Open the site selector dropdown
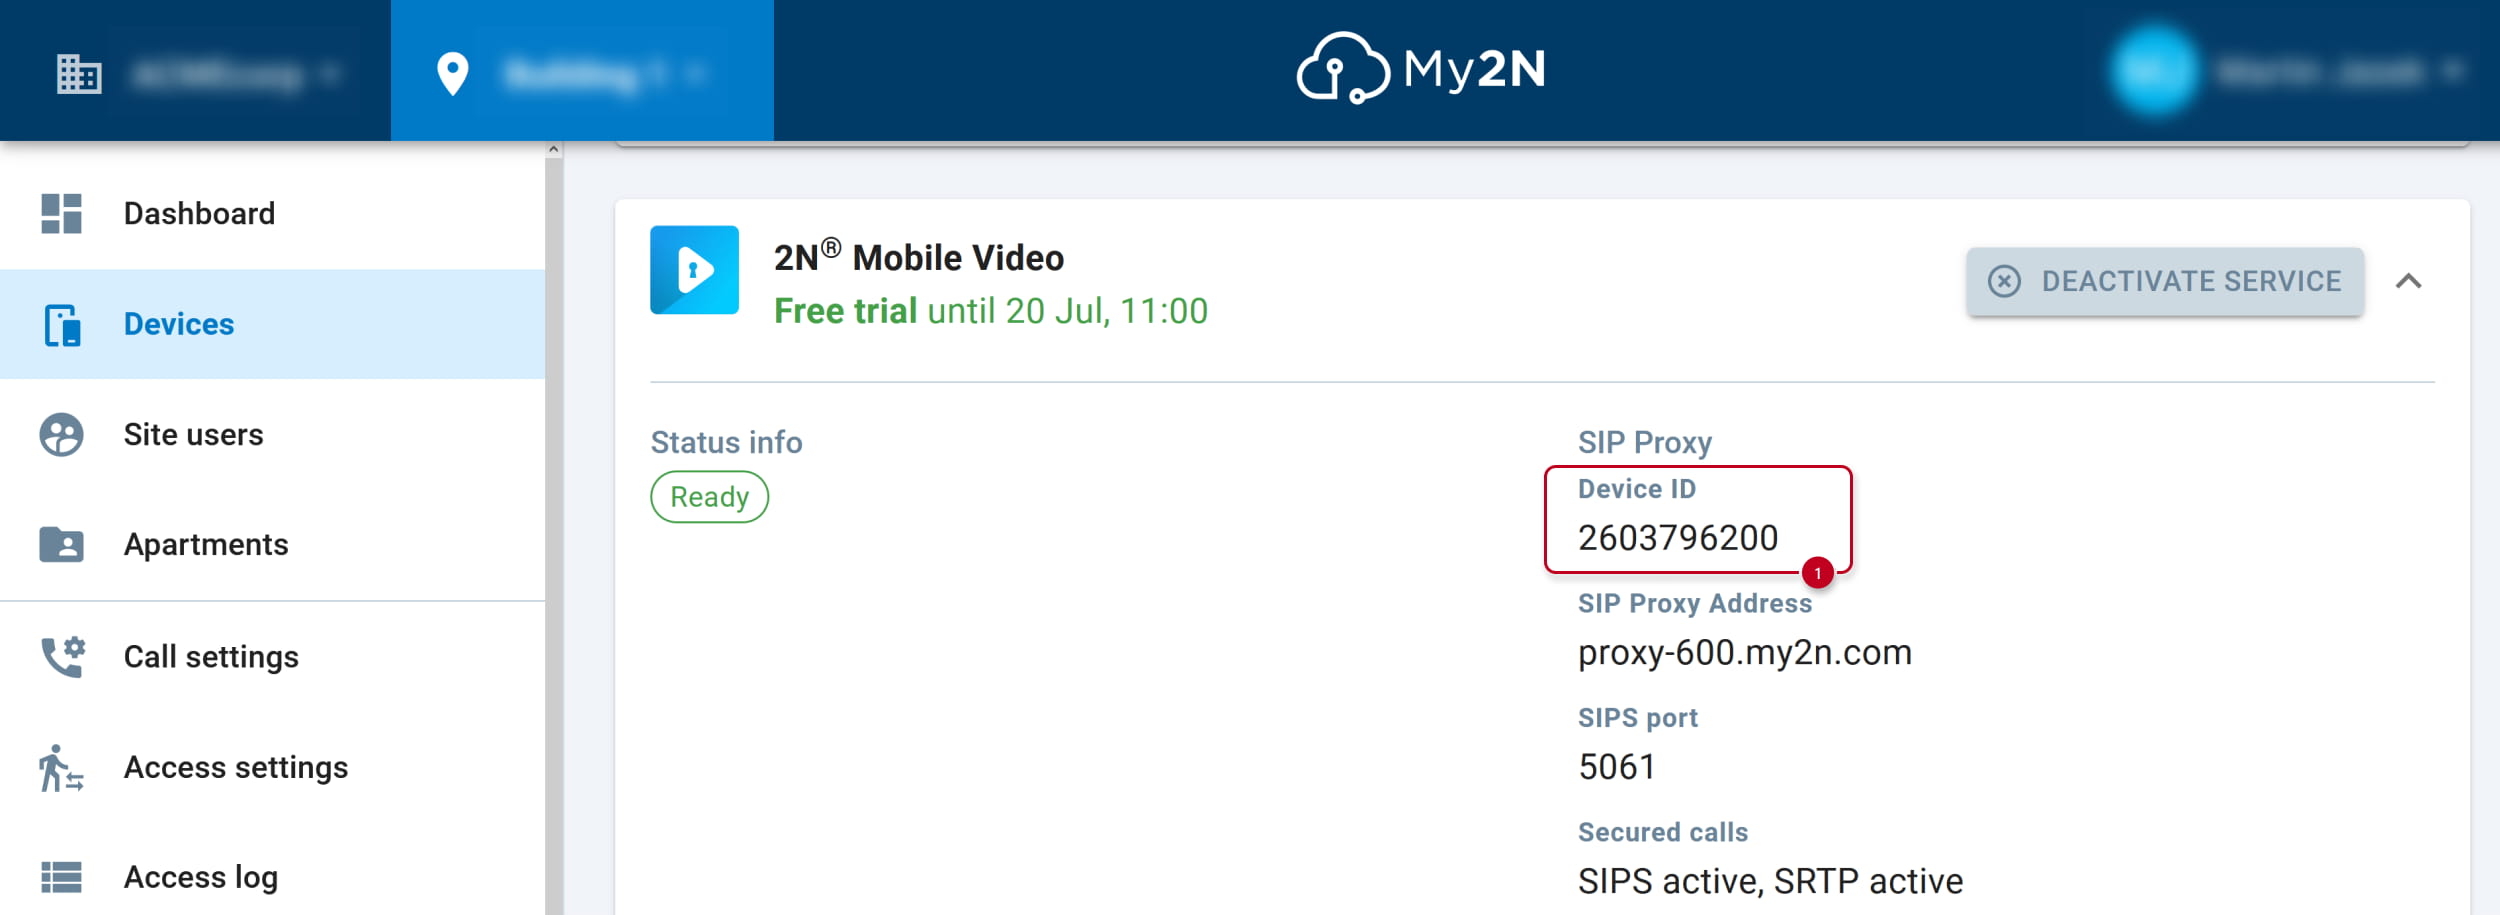This screenshot has height=915, width=2500. (x=606, y=74)
